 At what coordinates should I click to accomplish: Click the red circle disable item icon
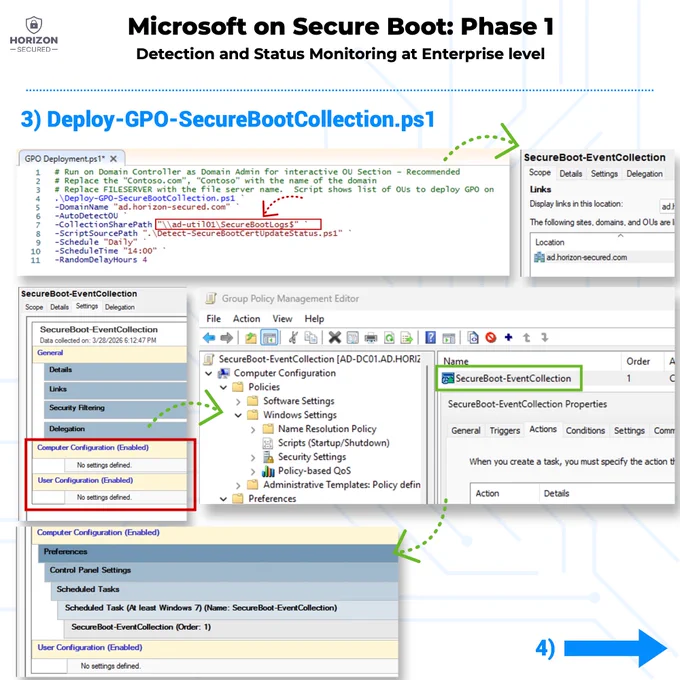click(x=491, y=337)
